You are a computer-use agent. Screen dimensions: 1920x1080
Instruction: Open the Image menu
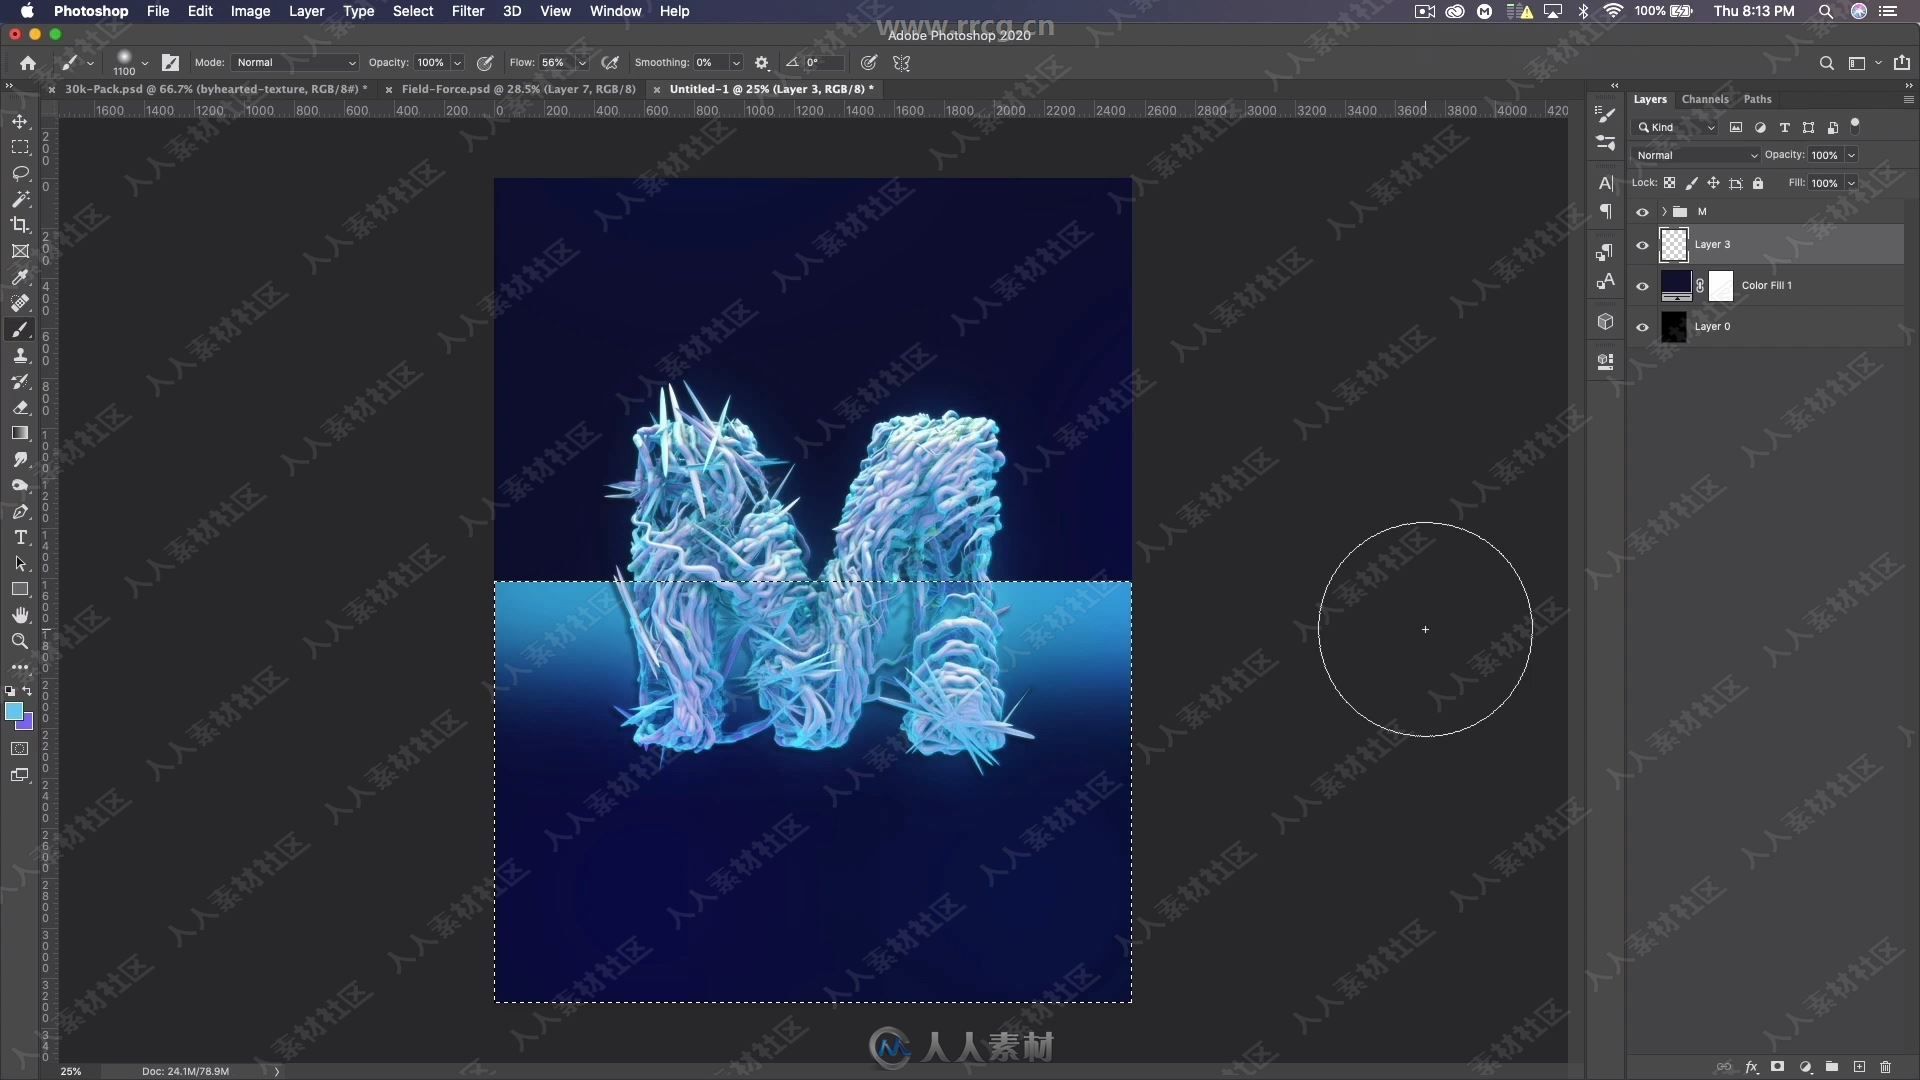249,11
